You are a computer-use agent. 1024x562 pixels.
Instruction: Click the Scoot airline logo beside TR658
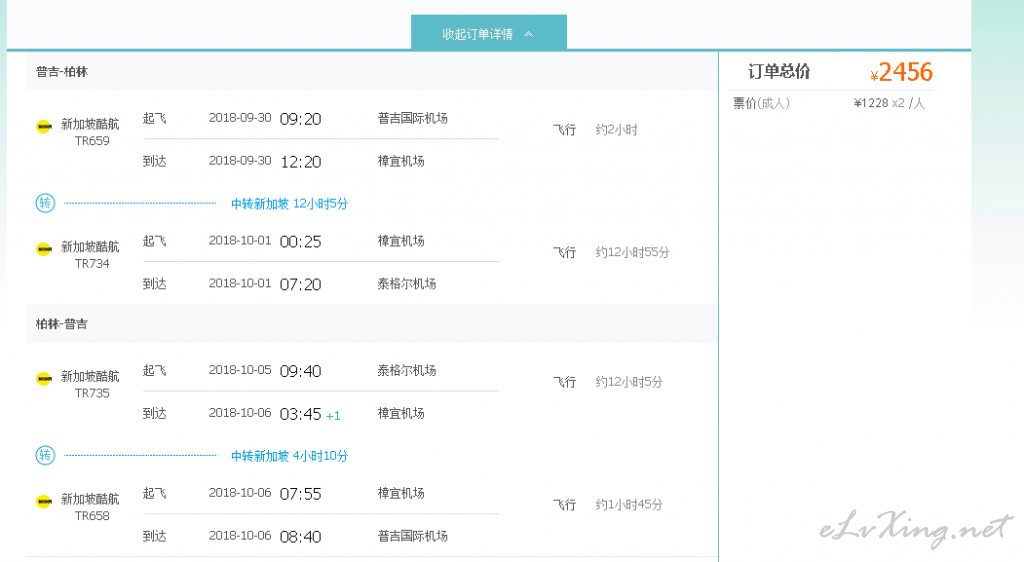tap(44, 501)
